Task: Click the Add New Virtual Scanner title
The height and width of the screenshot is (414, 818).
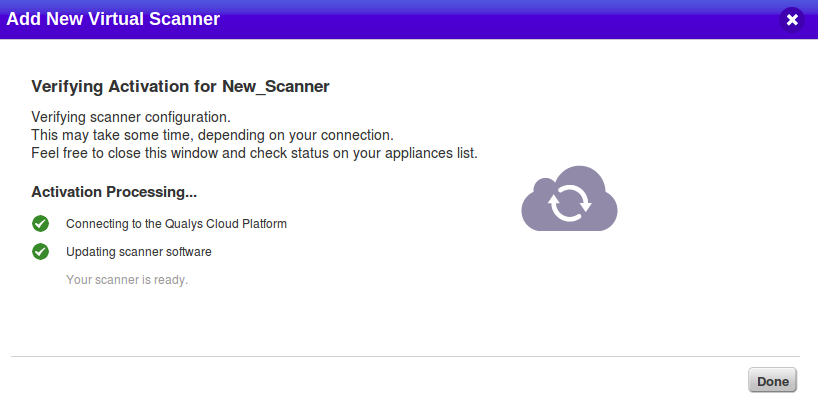Action: coord(113,19)
